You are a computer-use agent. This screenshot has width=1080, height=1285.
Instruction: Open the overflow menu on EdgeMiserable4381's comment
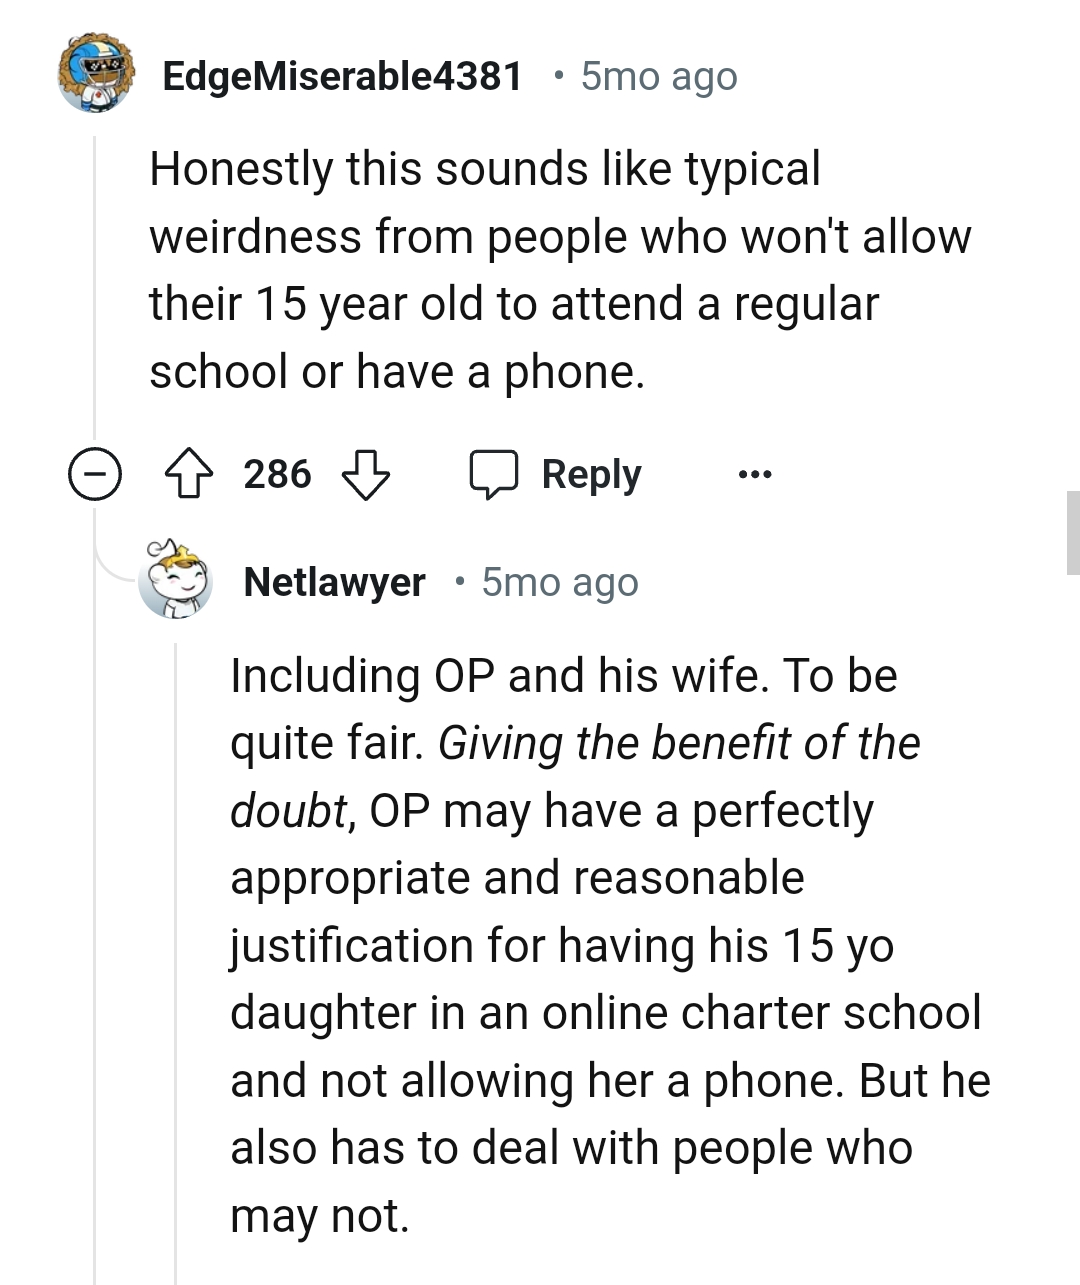pyautogui.click(x=755, y=474)
